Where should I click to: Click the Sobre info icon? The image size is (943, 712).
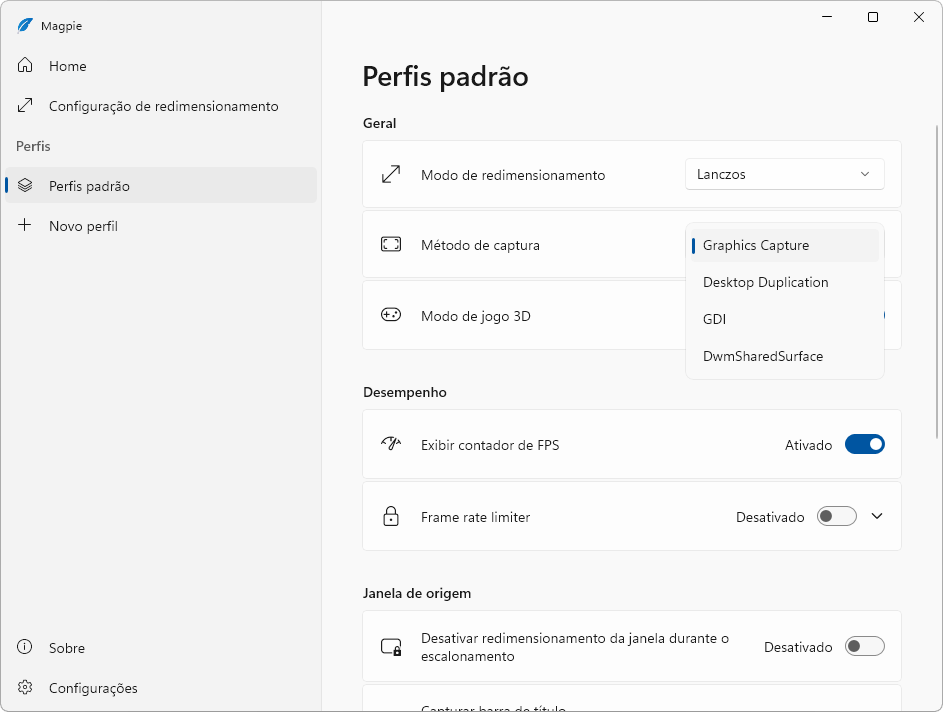(x=25, y=648)
